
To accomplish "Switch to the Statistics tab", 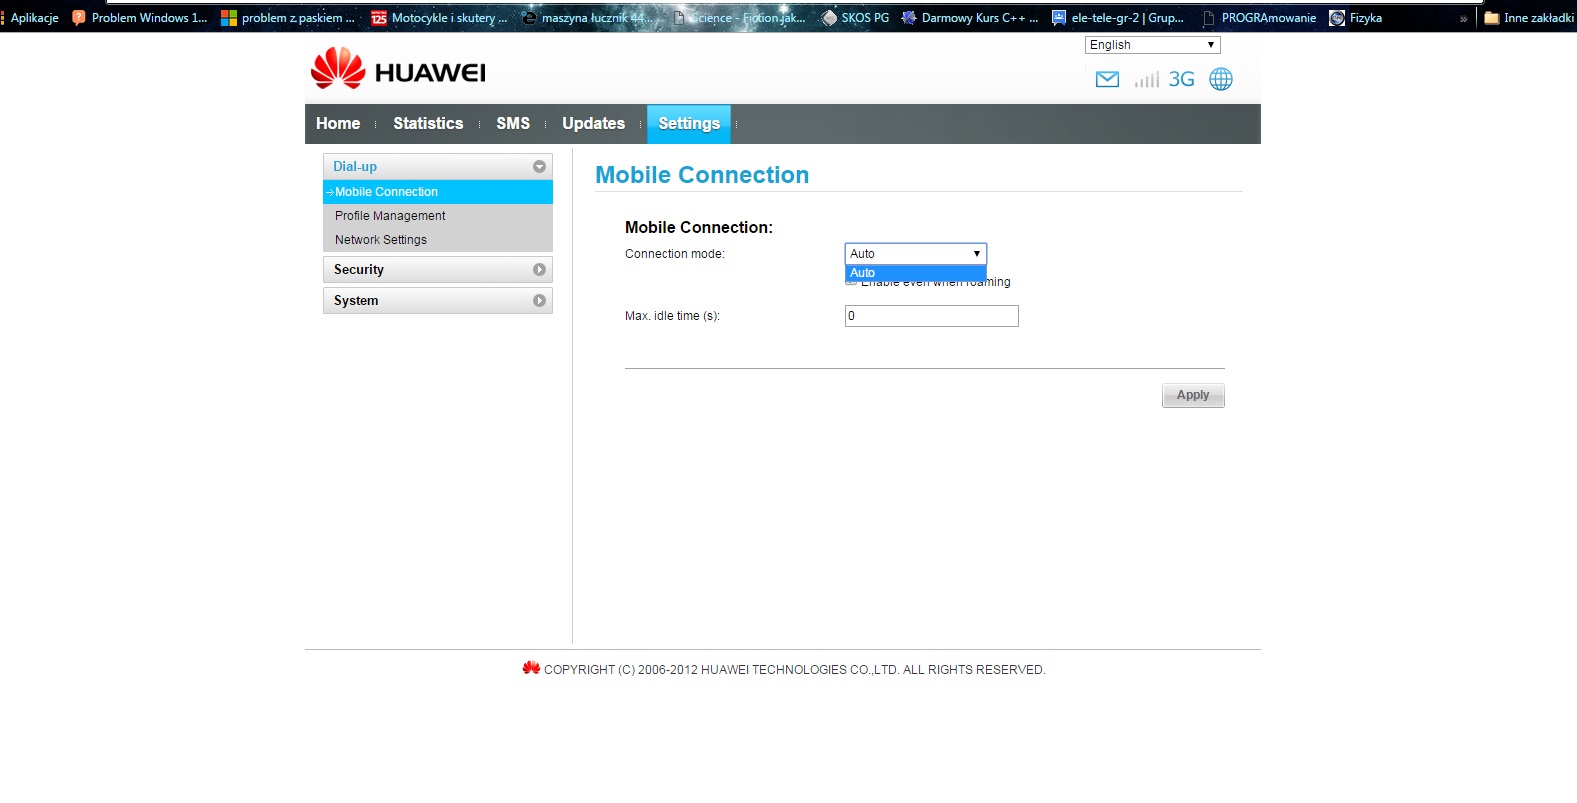I will 428,124.
